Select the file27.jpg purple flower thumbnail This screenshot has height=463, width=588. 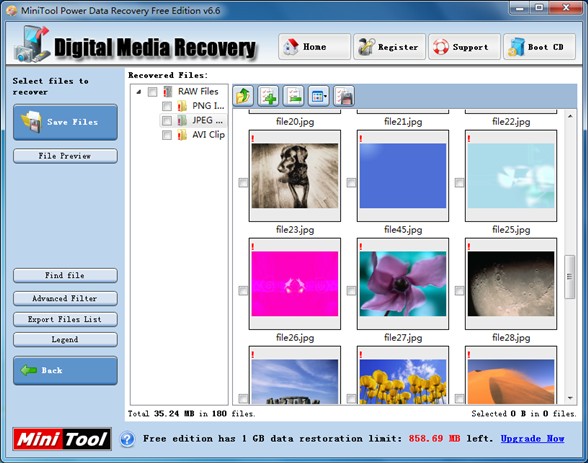click(x=403, y=284)
